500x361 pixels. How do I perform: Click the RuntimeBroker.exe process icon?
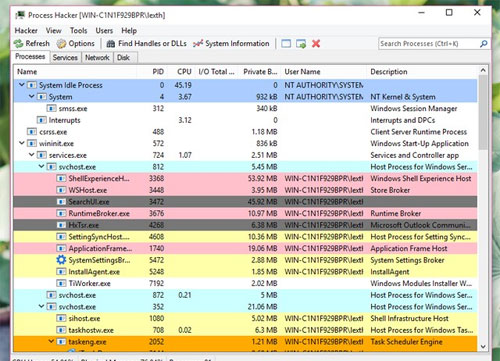click(x=61, y=213)
